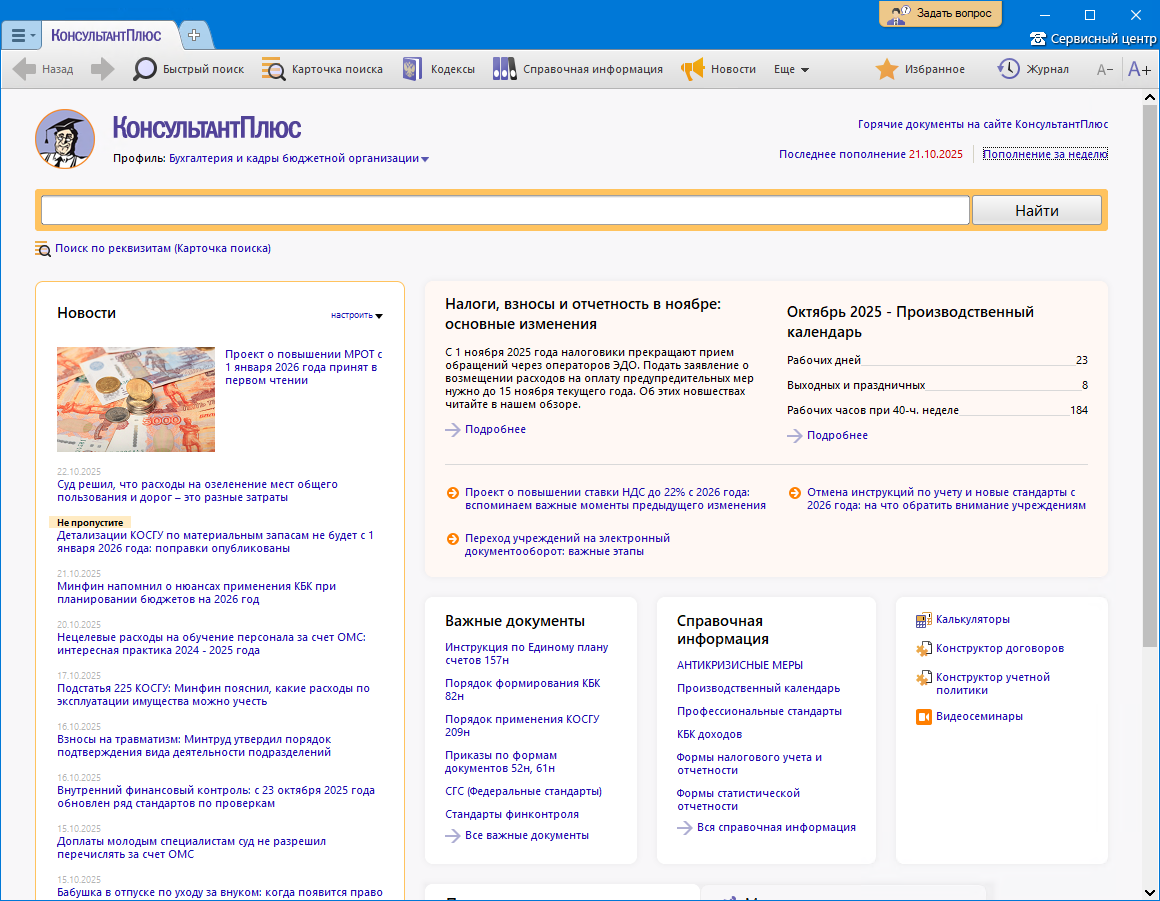Open Быстрый поиск magnifier icon
This screenshot has width=1160, height=901.
point(146,69)
